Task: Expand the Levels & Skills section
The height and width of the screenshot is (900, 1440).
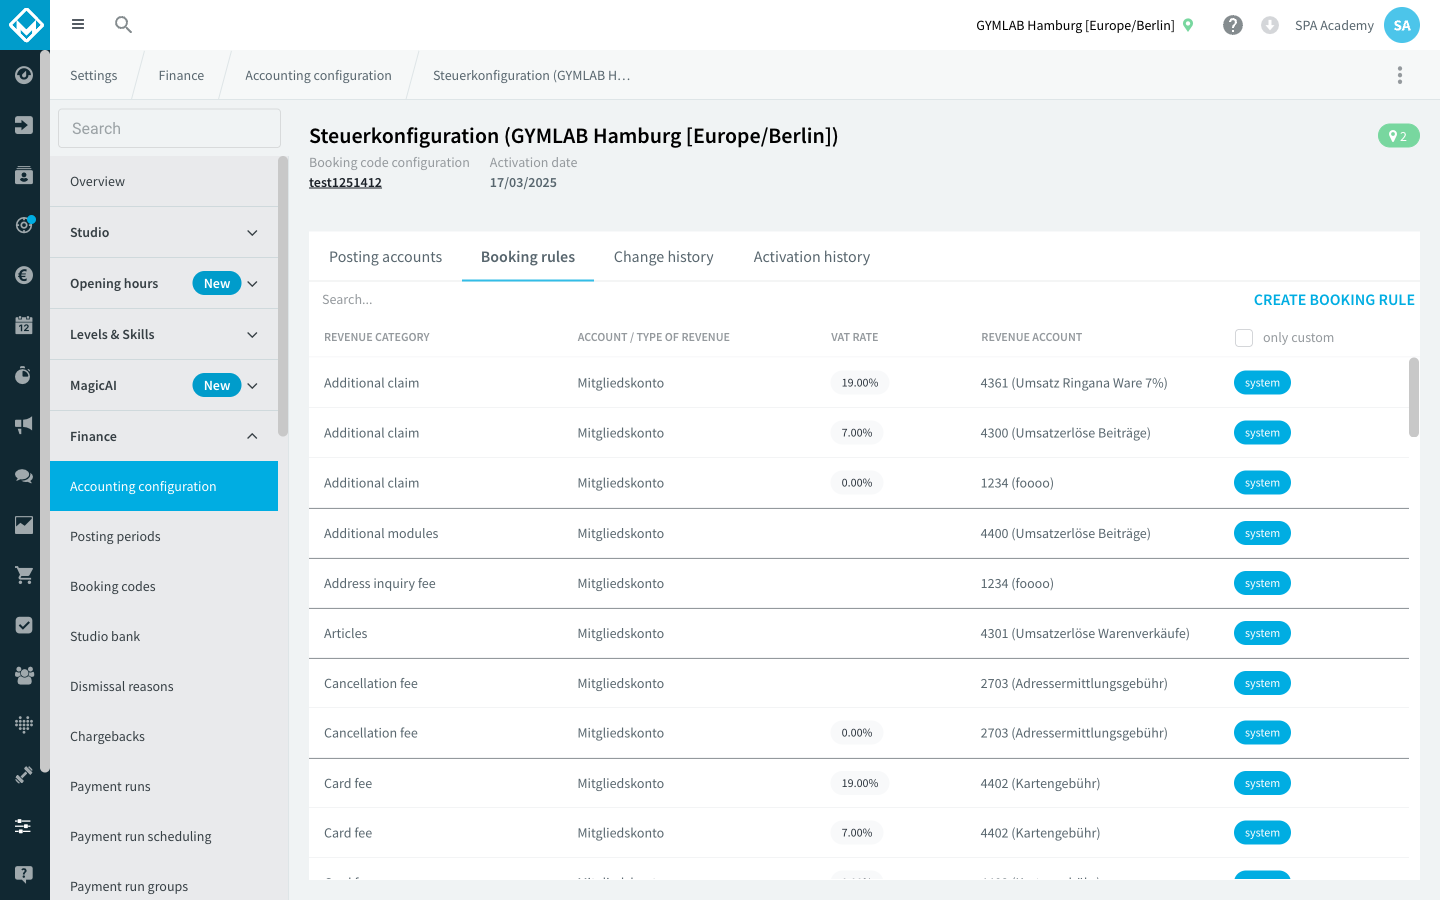Action: pos(164,334)
